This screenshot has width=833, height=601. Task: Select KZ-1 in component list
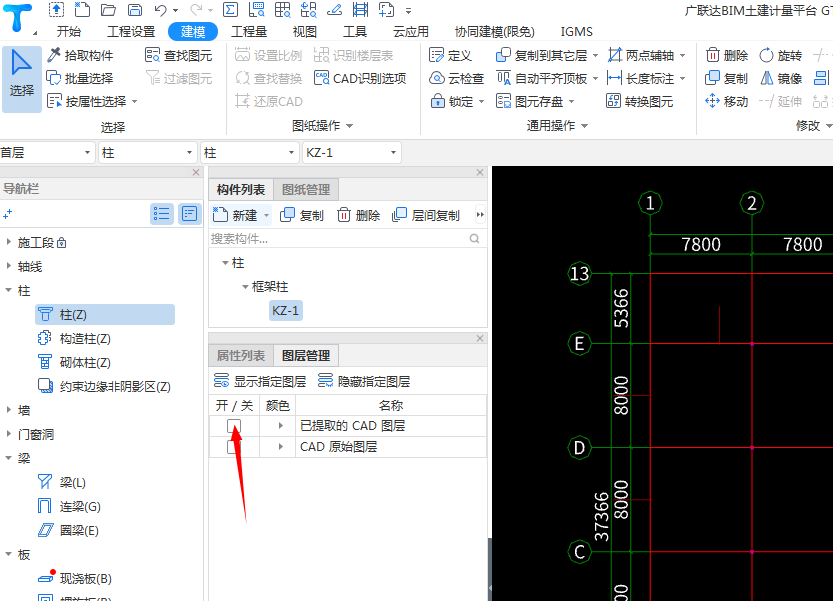click(x=285, y=310)
